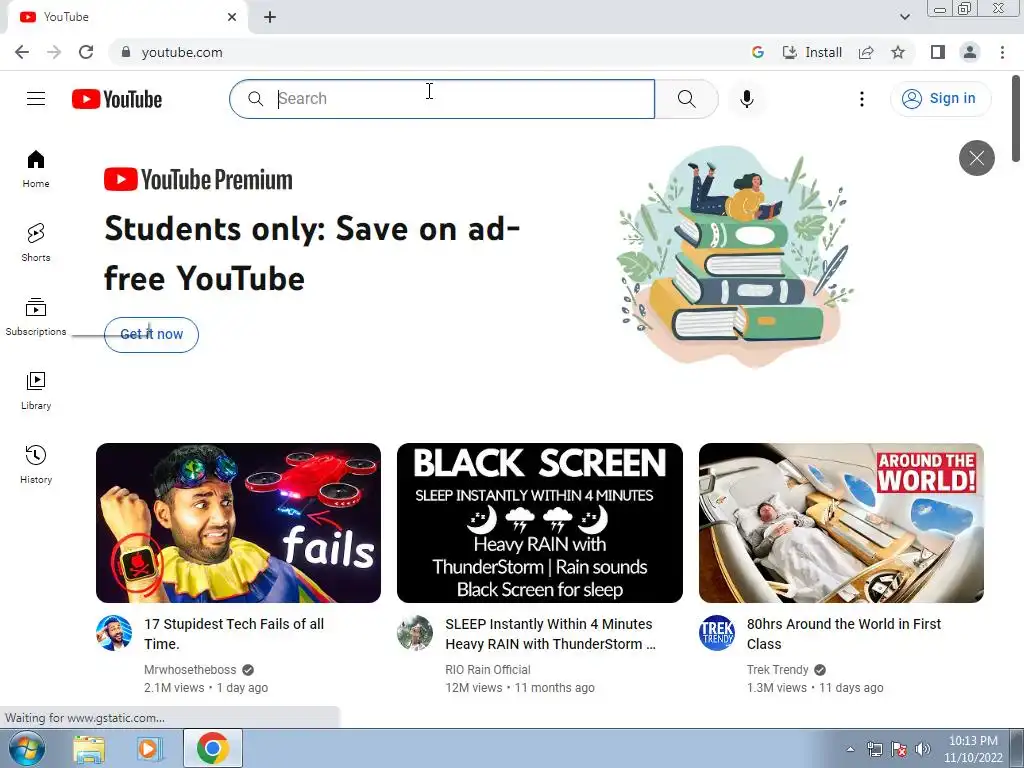The height and width of the screenshot is (768, 1024).
Task: Install the YouTube app
Action: point(812,52)
